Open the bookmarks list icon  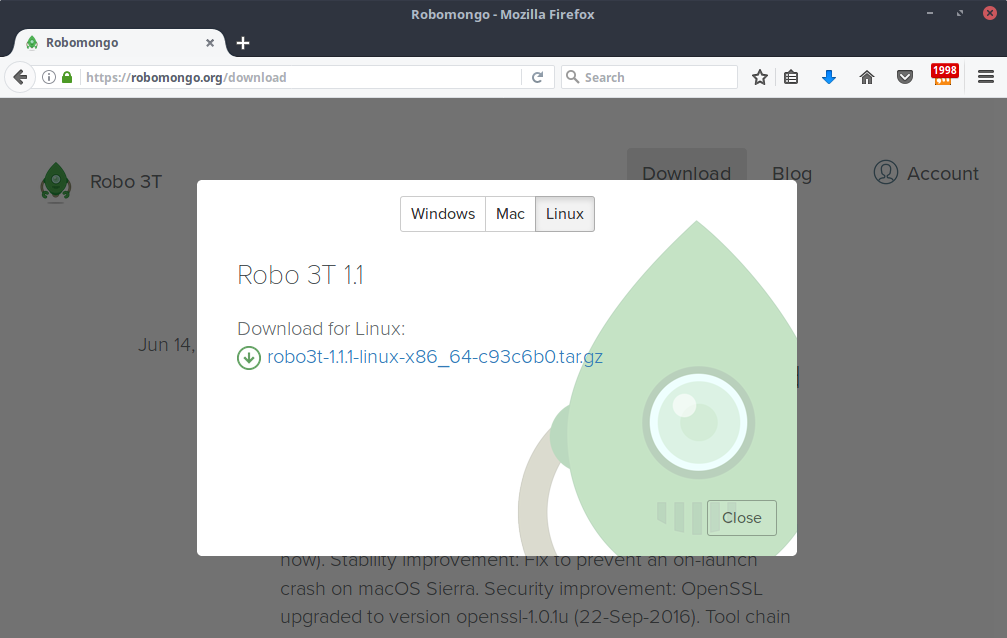791,77
